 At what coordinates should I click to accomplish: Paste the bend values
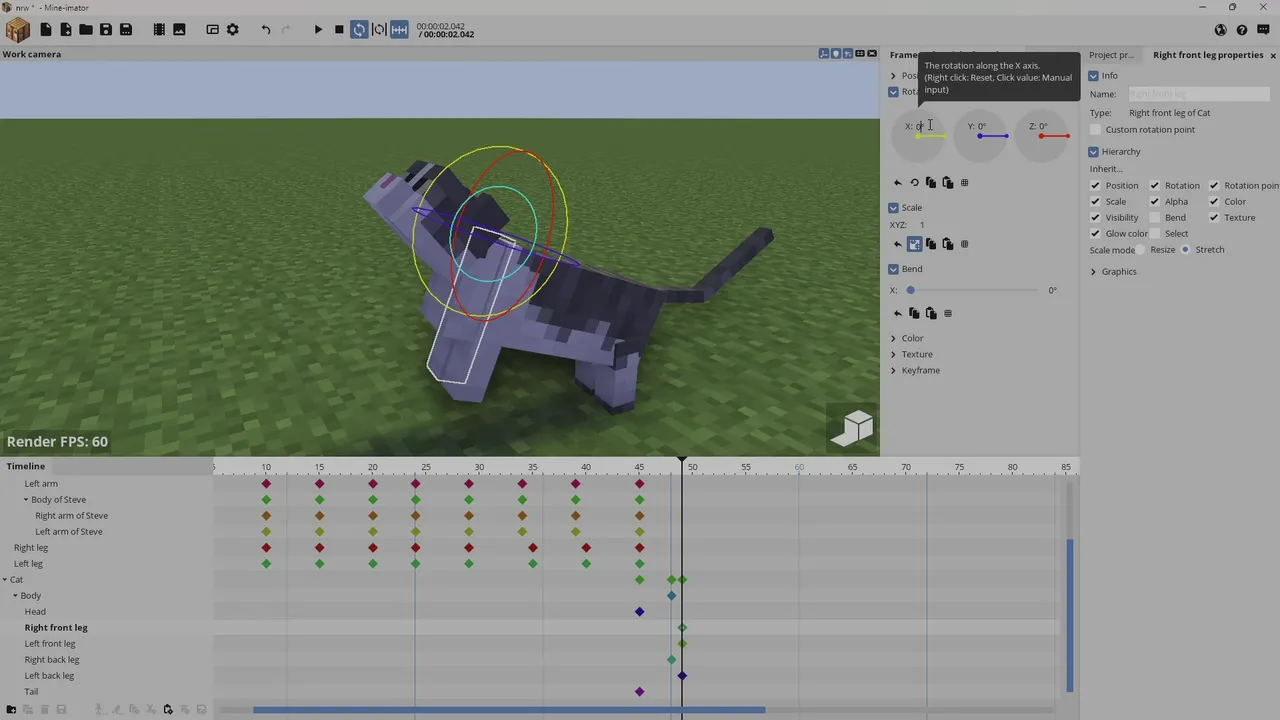[931, 314]
